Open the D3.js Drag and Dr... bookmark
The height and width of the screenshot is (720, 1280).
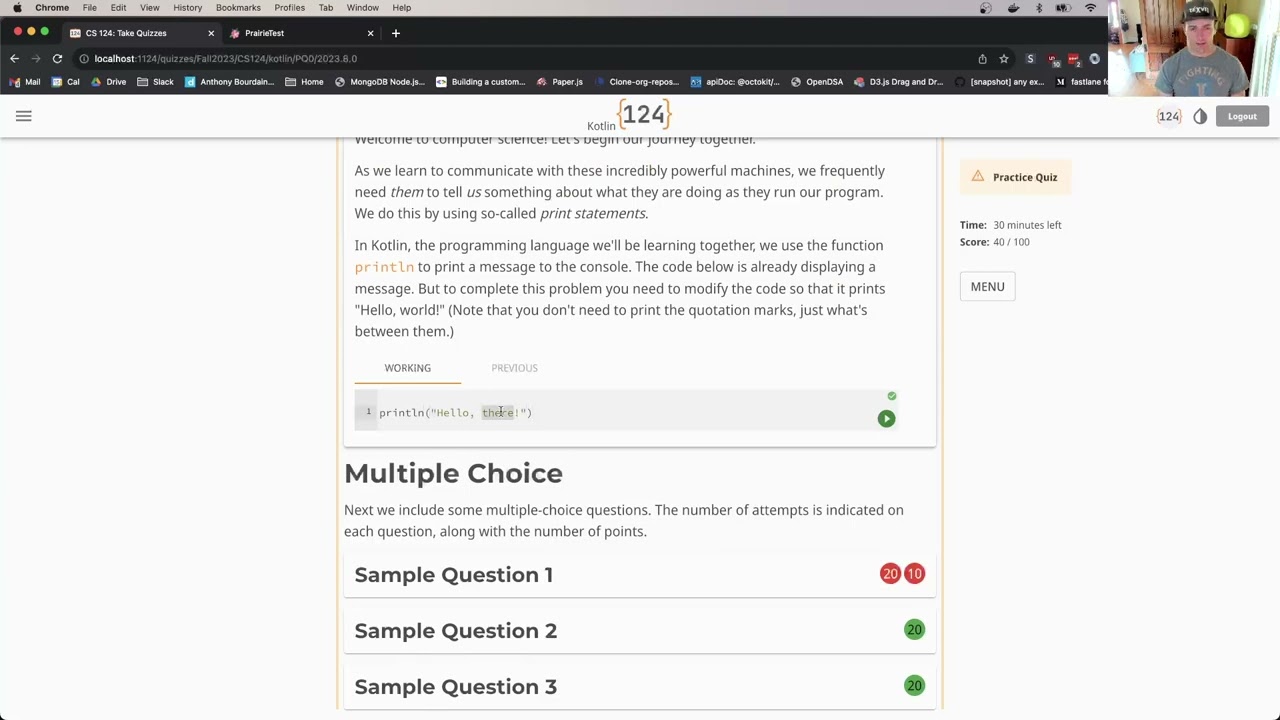pyautogui.click(x=899, y=82)
